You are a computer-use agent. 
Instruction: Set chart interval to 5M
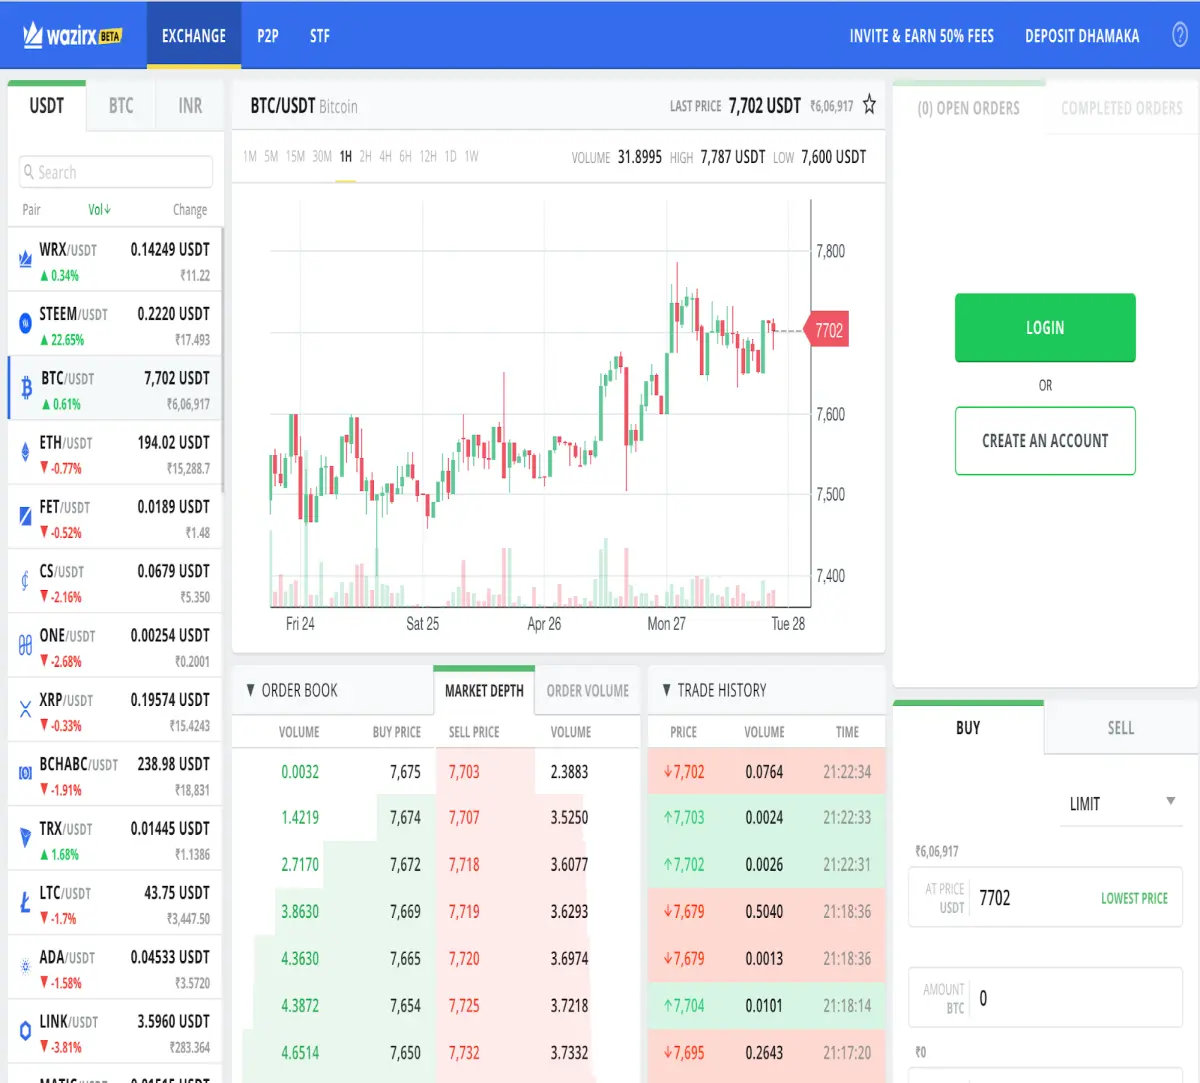point(271,156)
